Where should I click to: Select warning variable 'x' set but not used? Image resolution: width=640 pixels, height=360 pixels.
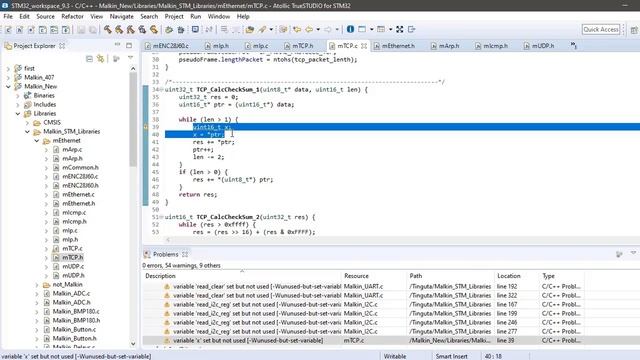[363, 340]
